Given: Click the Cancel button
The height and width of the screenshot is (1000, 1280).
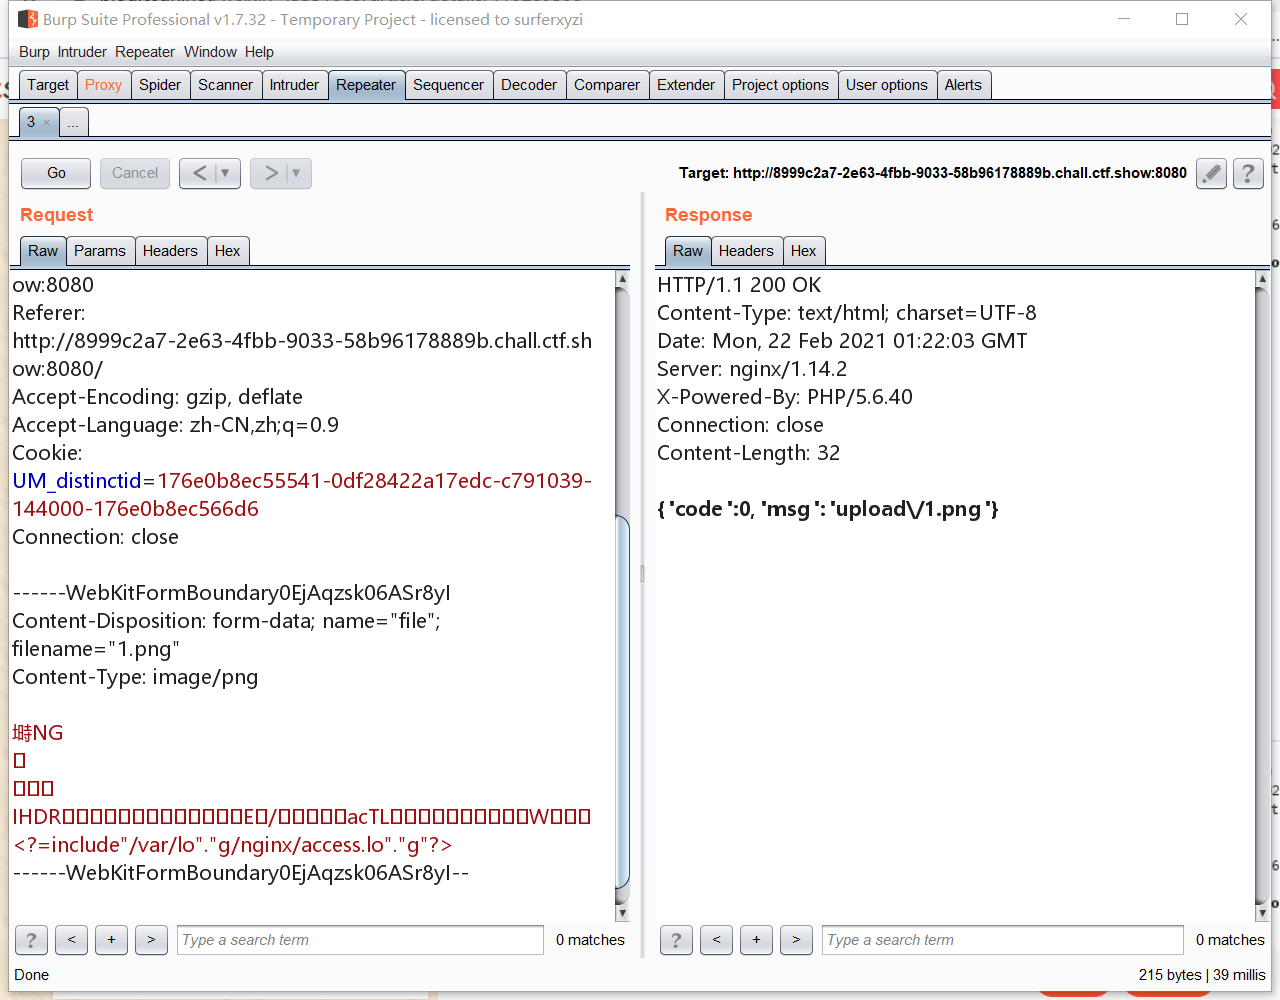Looking at the screenshot, I should [135, 173].
